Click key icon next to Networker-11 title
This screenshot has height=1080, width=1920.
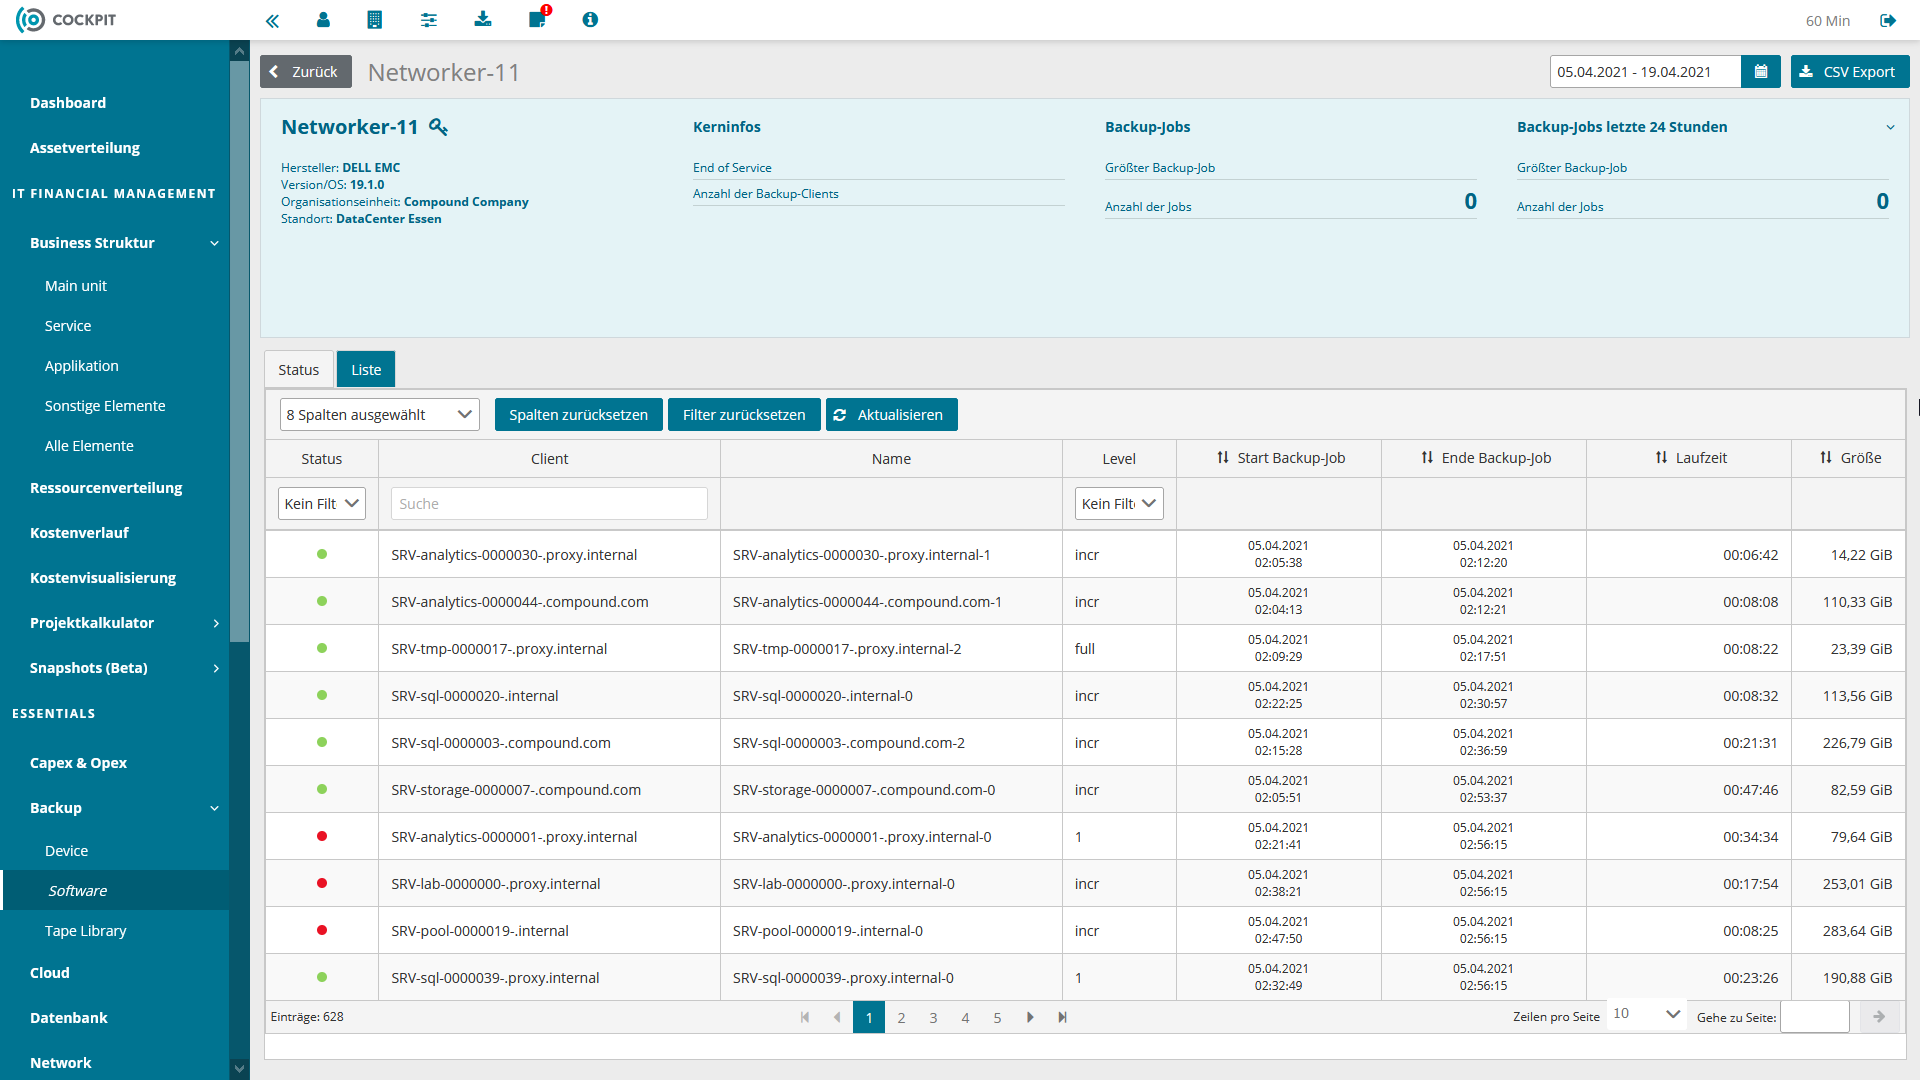(438, 127)
